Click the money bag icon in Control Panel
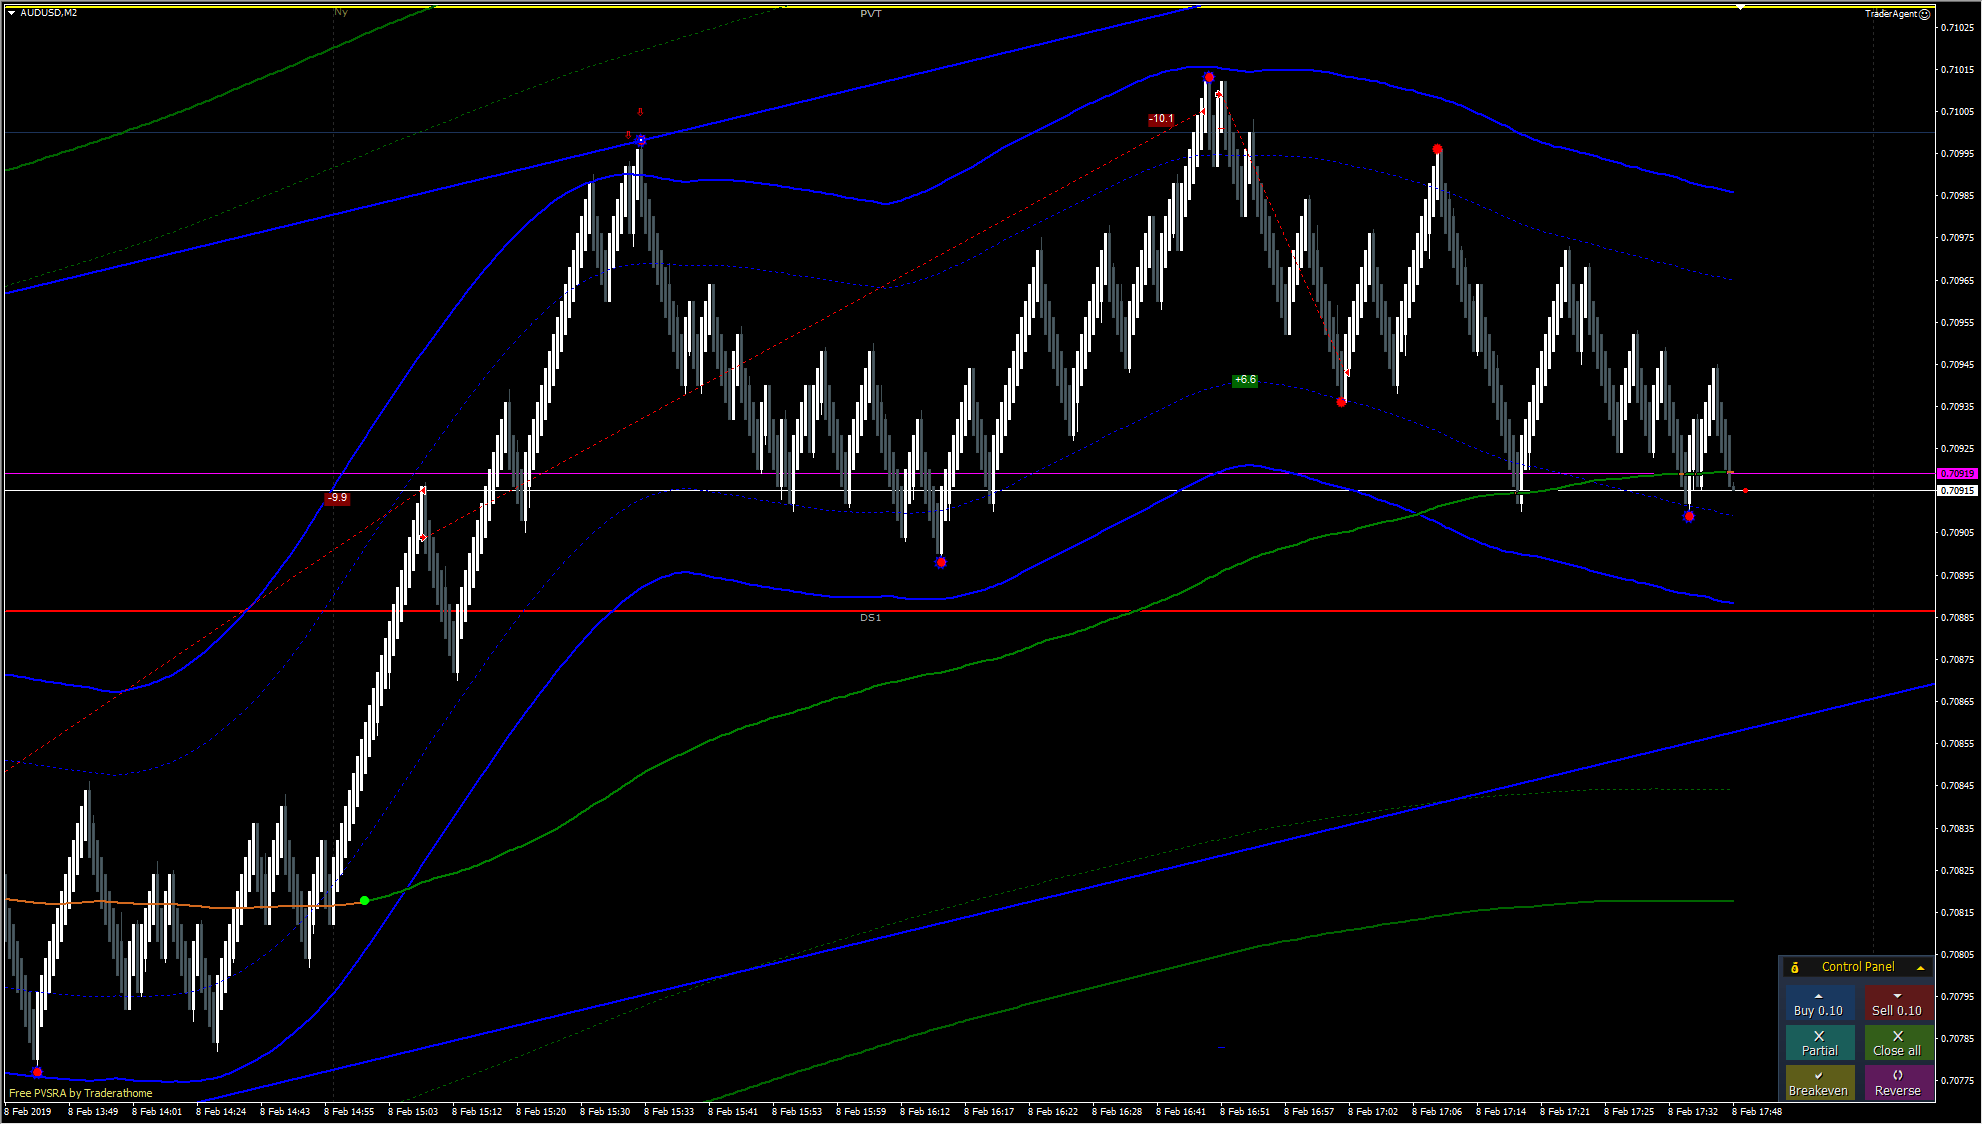This screenshot has width=1983, height=1125. (x=1795, y=967)
